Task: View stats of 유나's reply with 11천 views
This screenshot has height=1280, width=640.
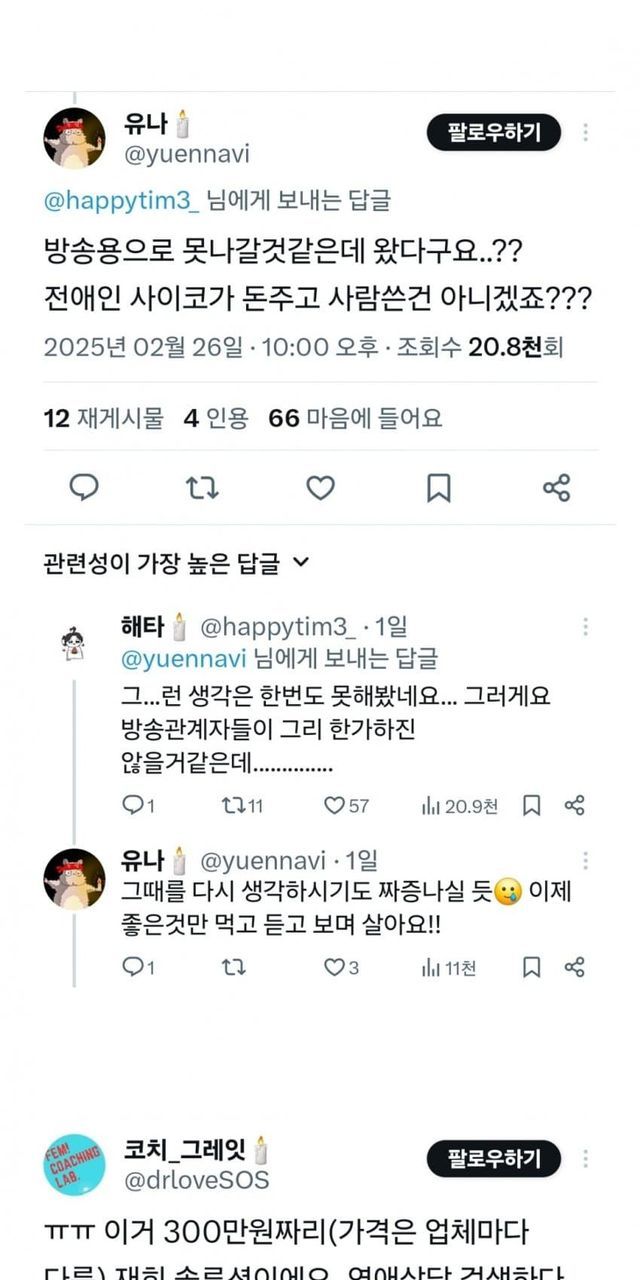Action: (449, 967)
